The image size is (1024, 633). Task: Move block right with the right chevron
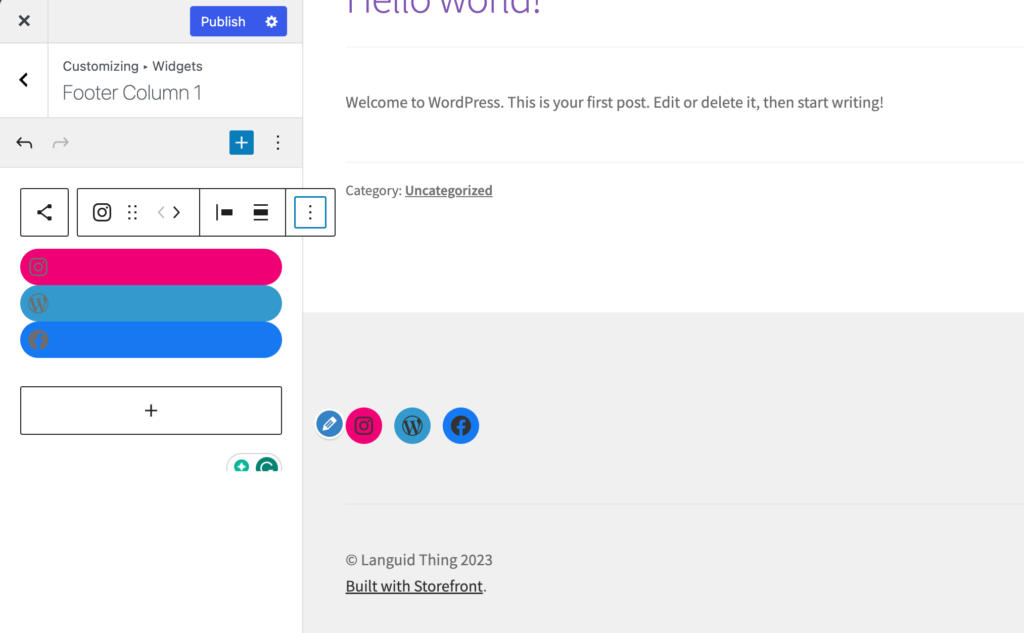[176, 212]
